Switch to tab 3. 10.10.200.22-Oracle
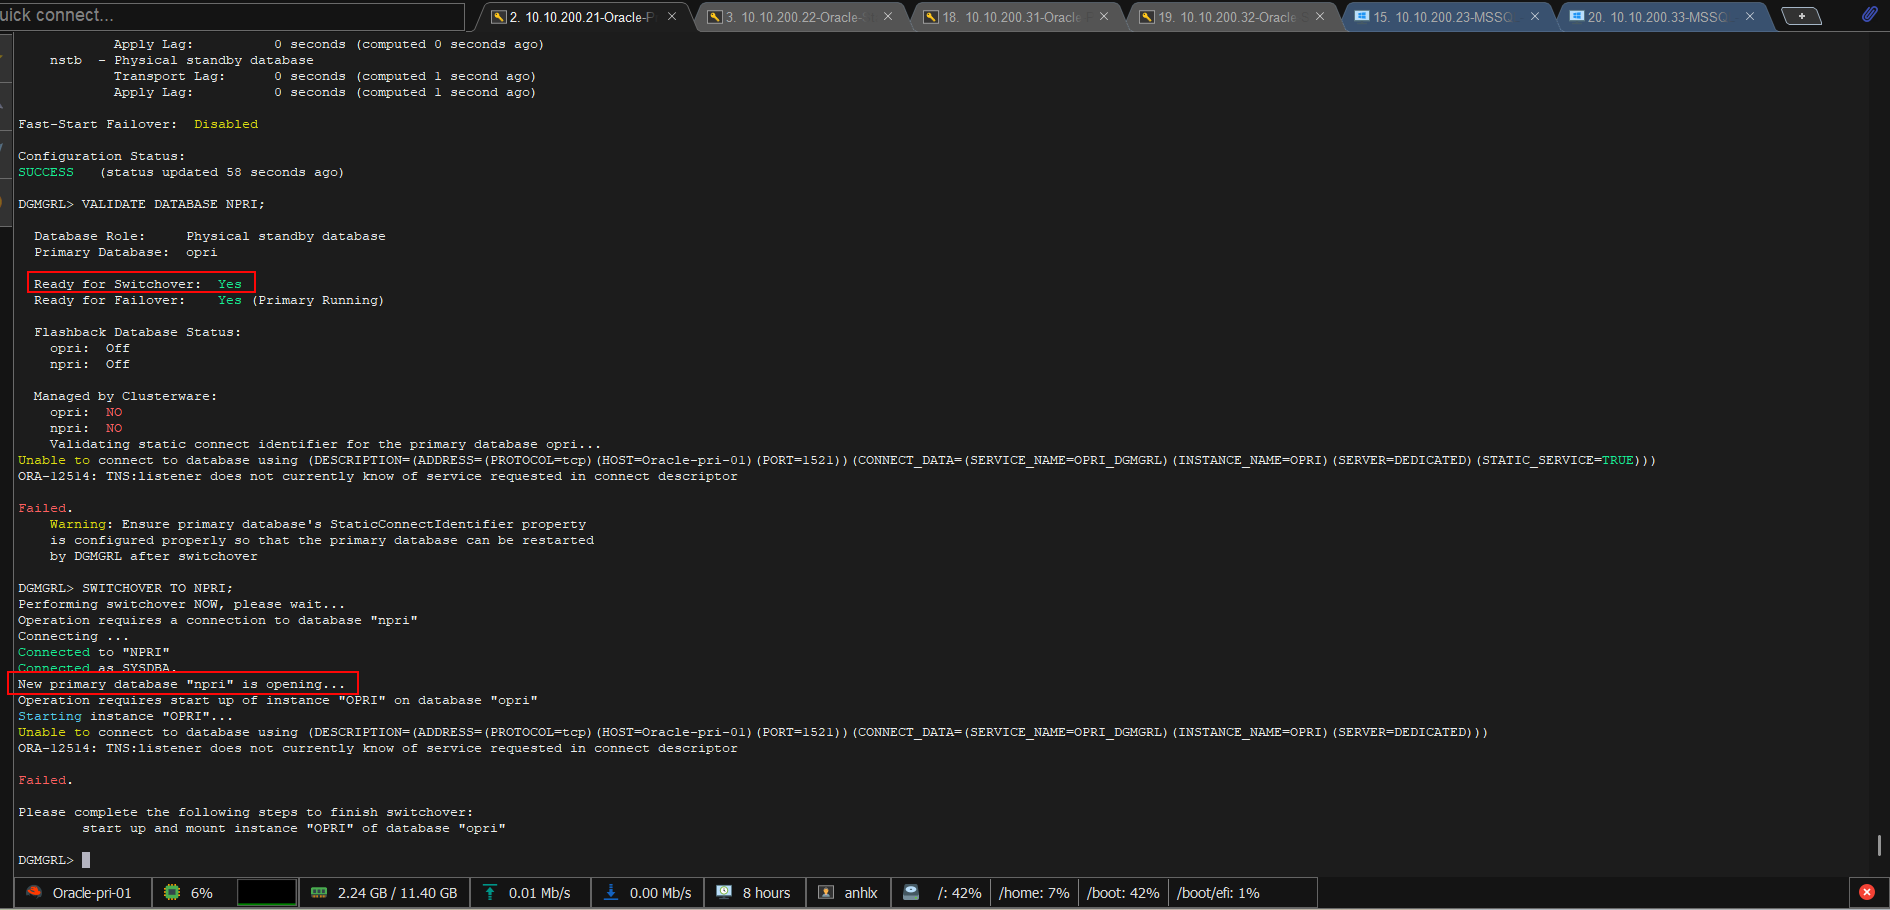 point(799,17)
